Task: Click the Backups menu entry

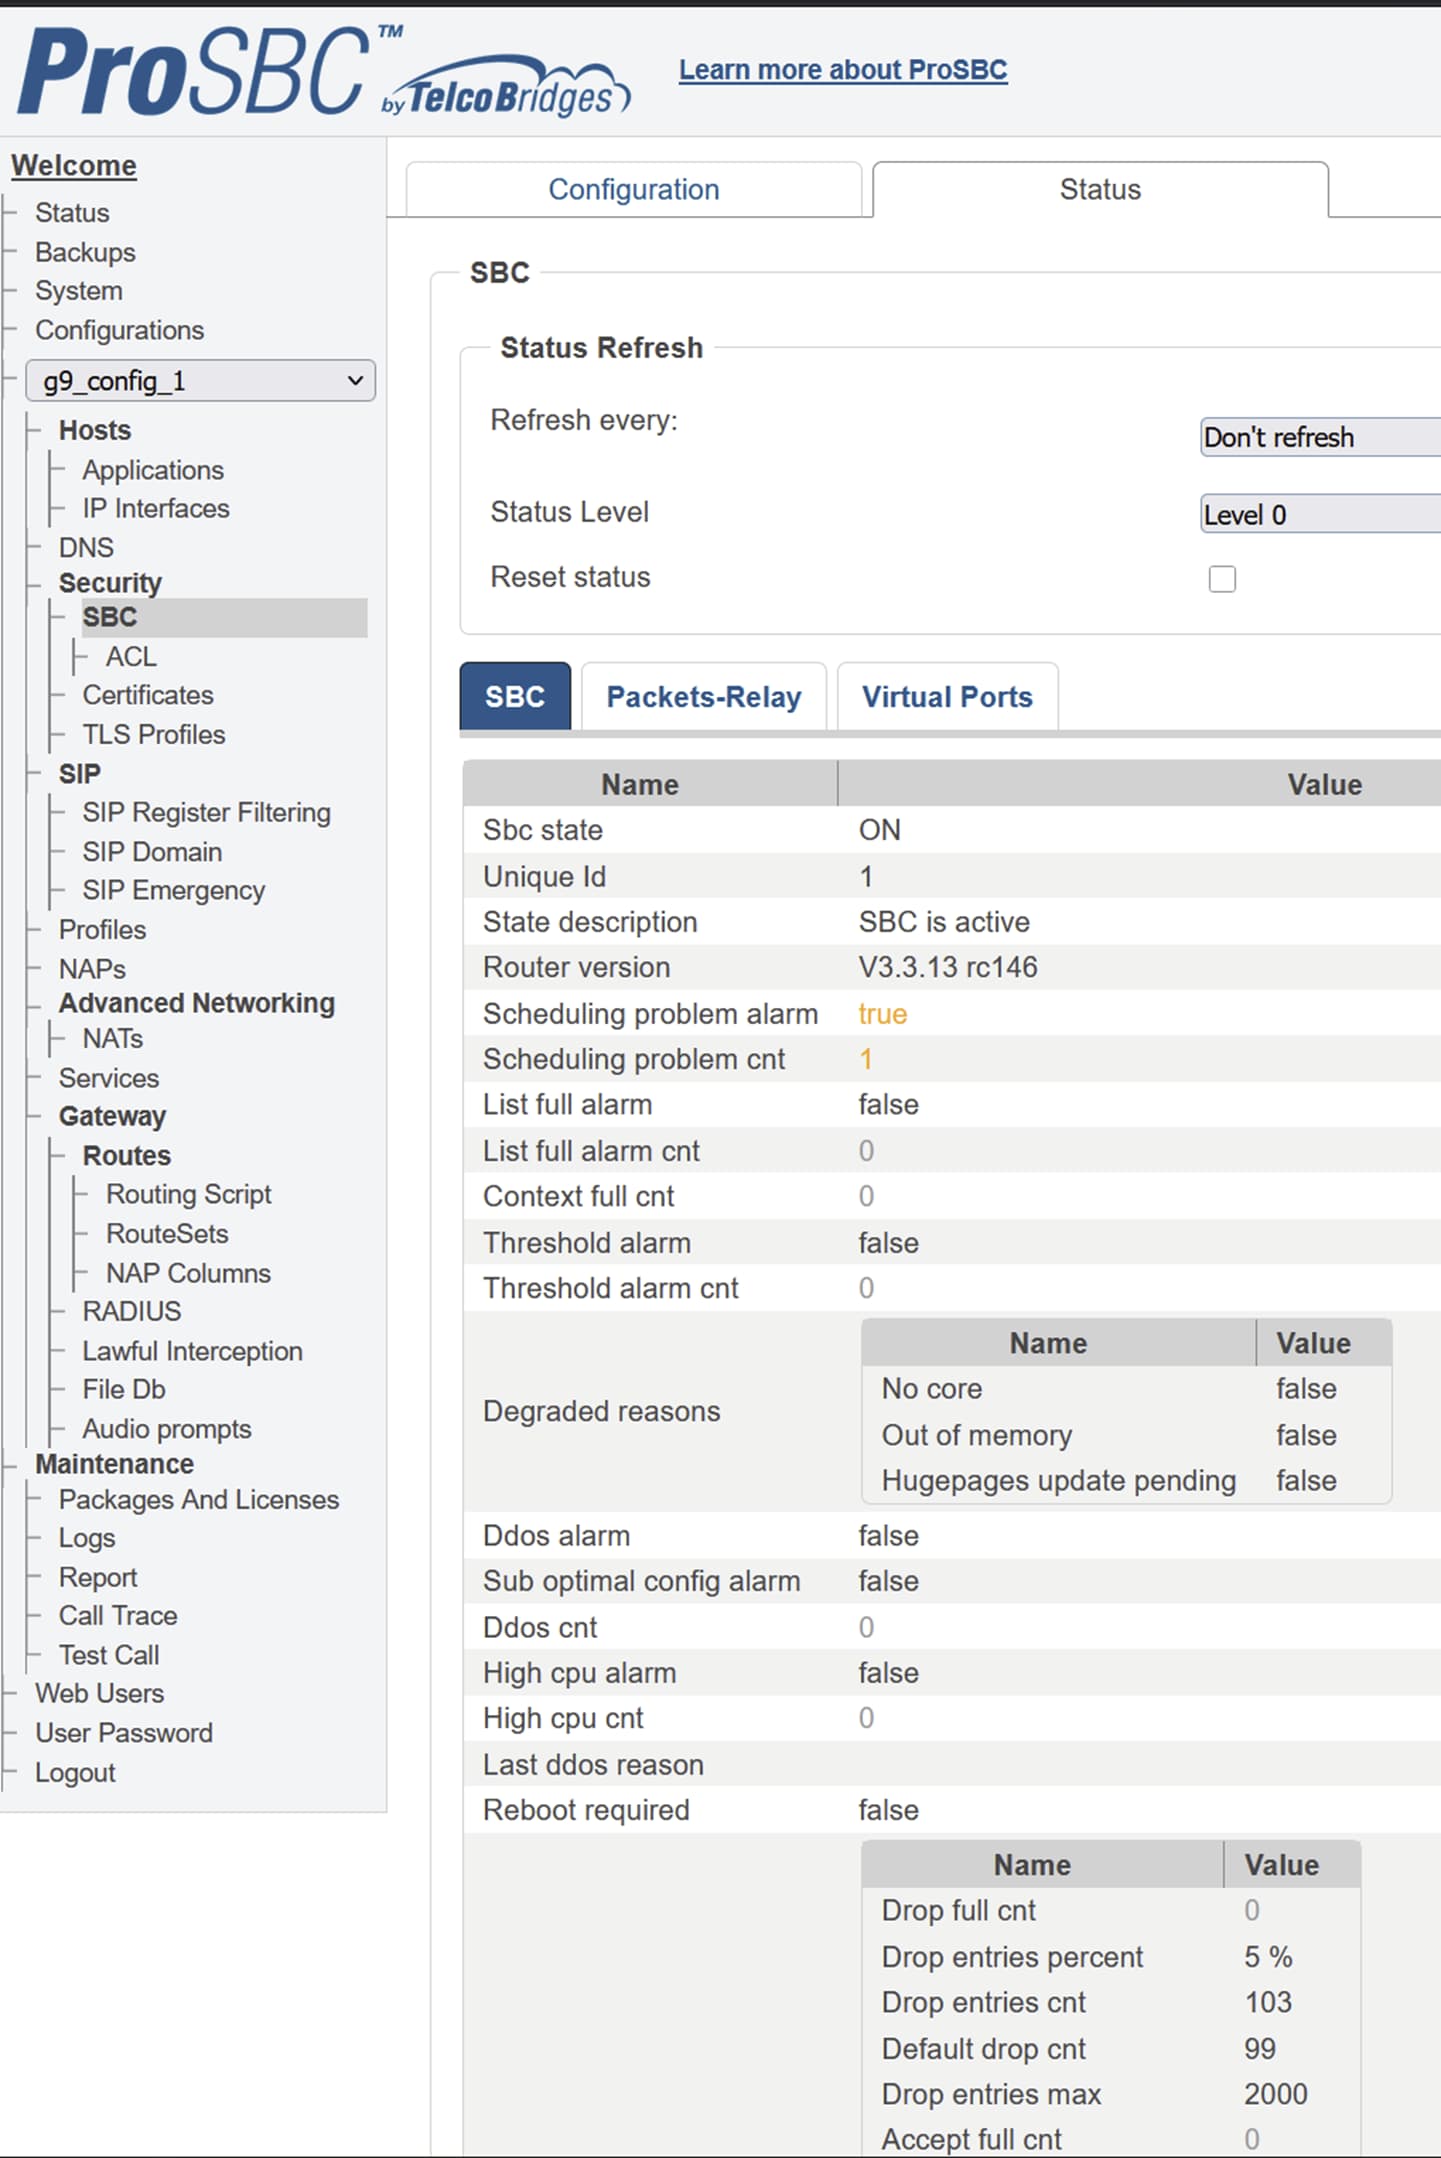Action: tap(85, 253)
